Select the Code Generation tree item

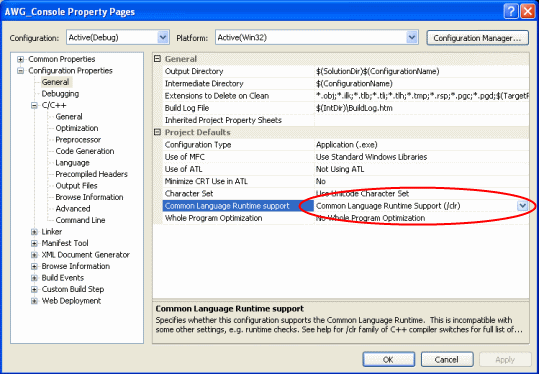(85, 151)
